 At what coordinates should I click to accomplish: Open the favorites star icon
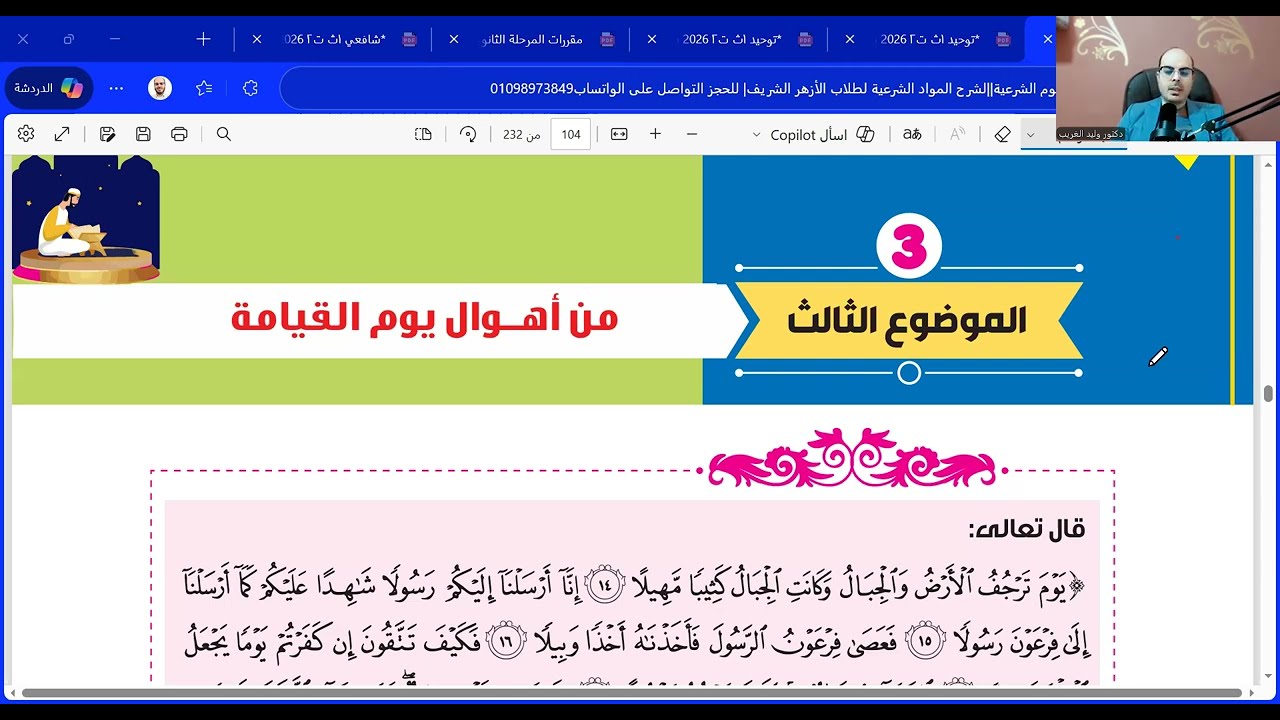(x=204, y=88)
